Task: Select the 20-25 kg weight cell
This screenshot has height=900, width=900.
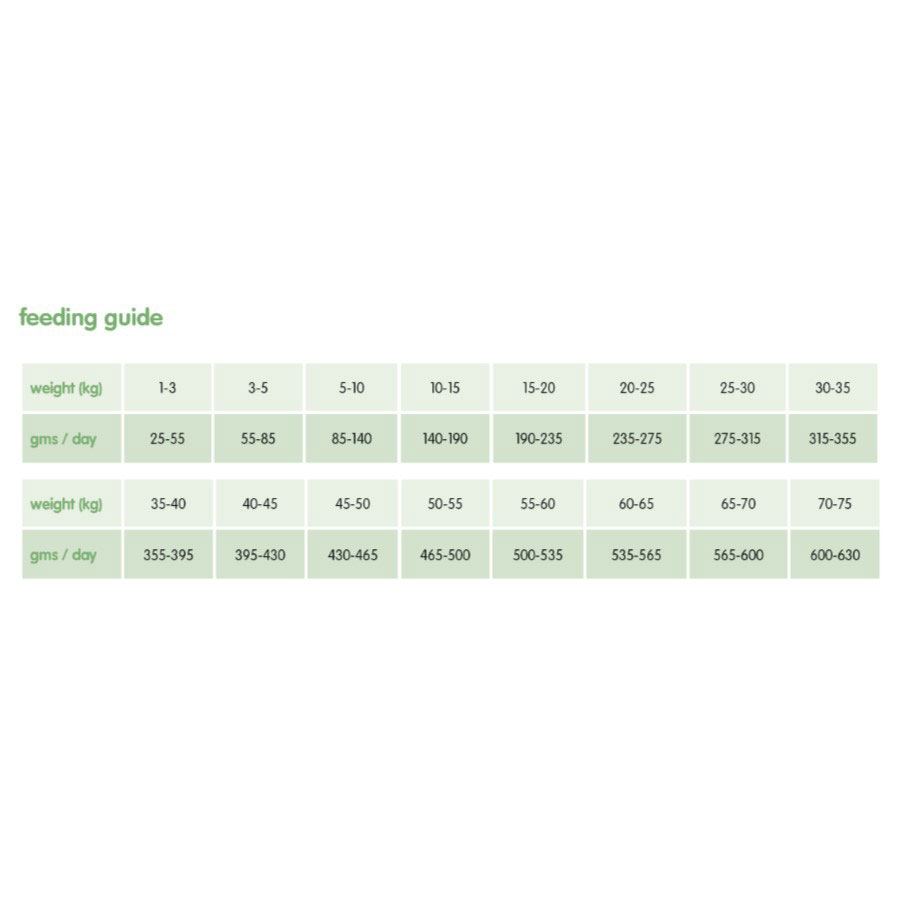Action: (x=636, y=388)
